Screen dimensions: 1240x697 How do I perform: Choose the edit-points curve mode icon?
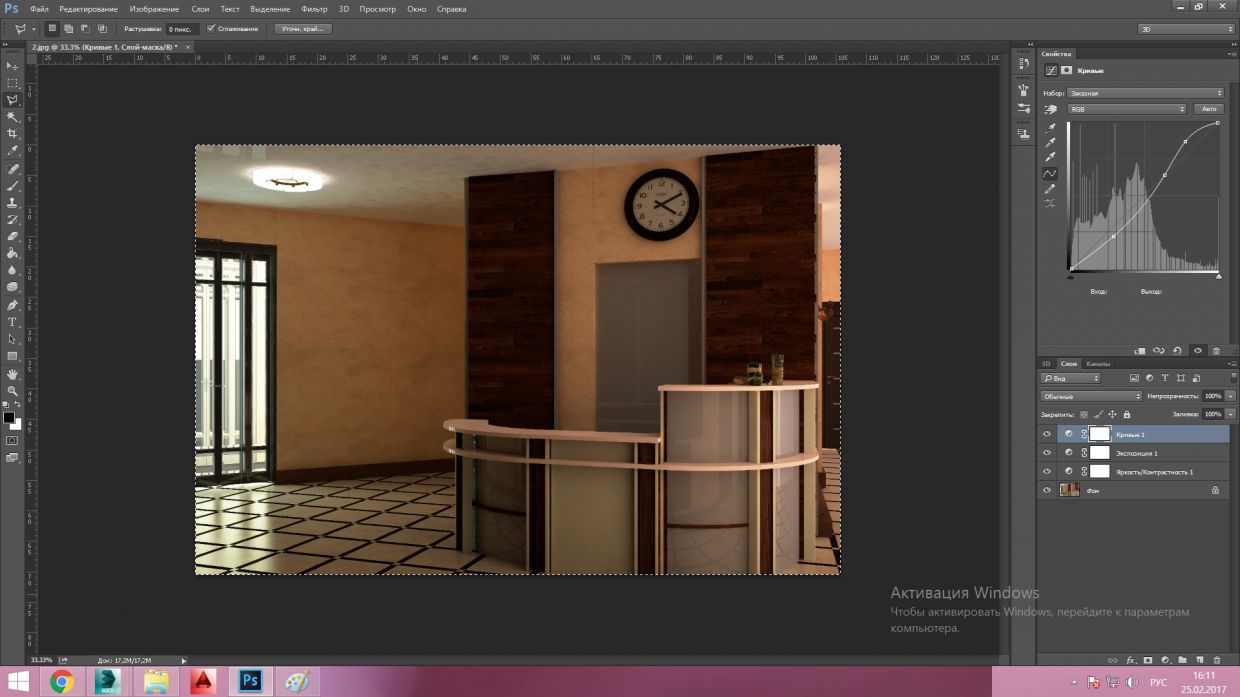pyautogui.click(x=1051, y=174)
